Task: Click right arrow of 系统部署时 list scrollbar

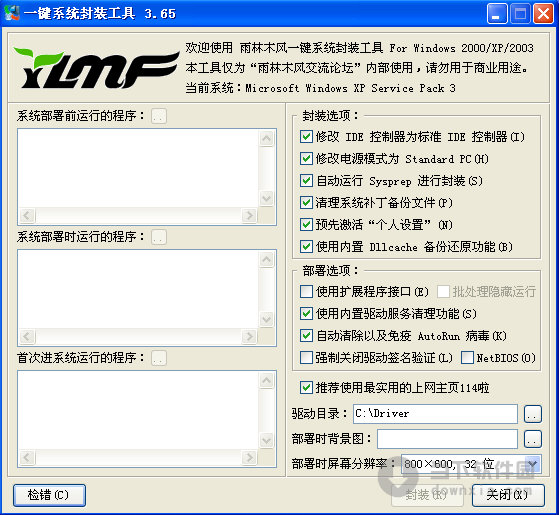Action: [x=249, y=336]
